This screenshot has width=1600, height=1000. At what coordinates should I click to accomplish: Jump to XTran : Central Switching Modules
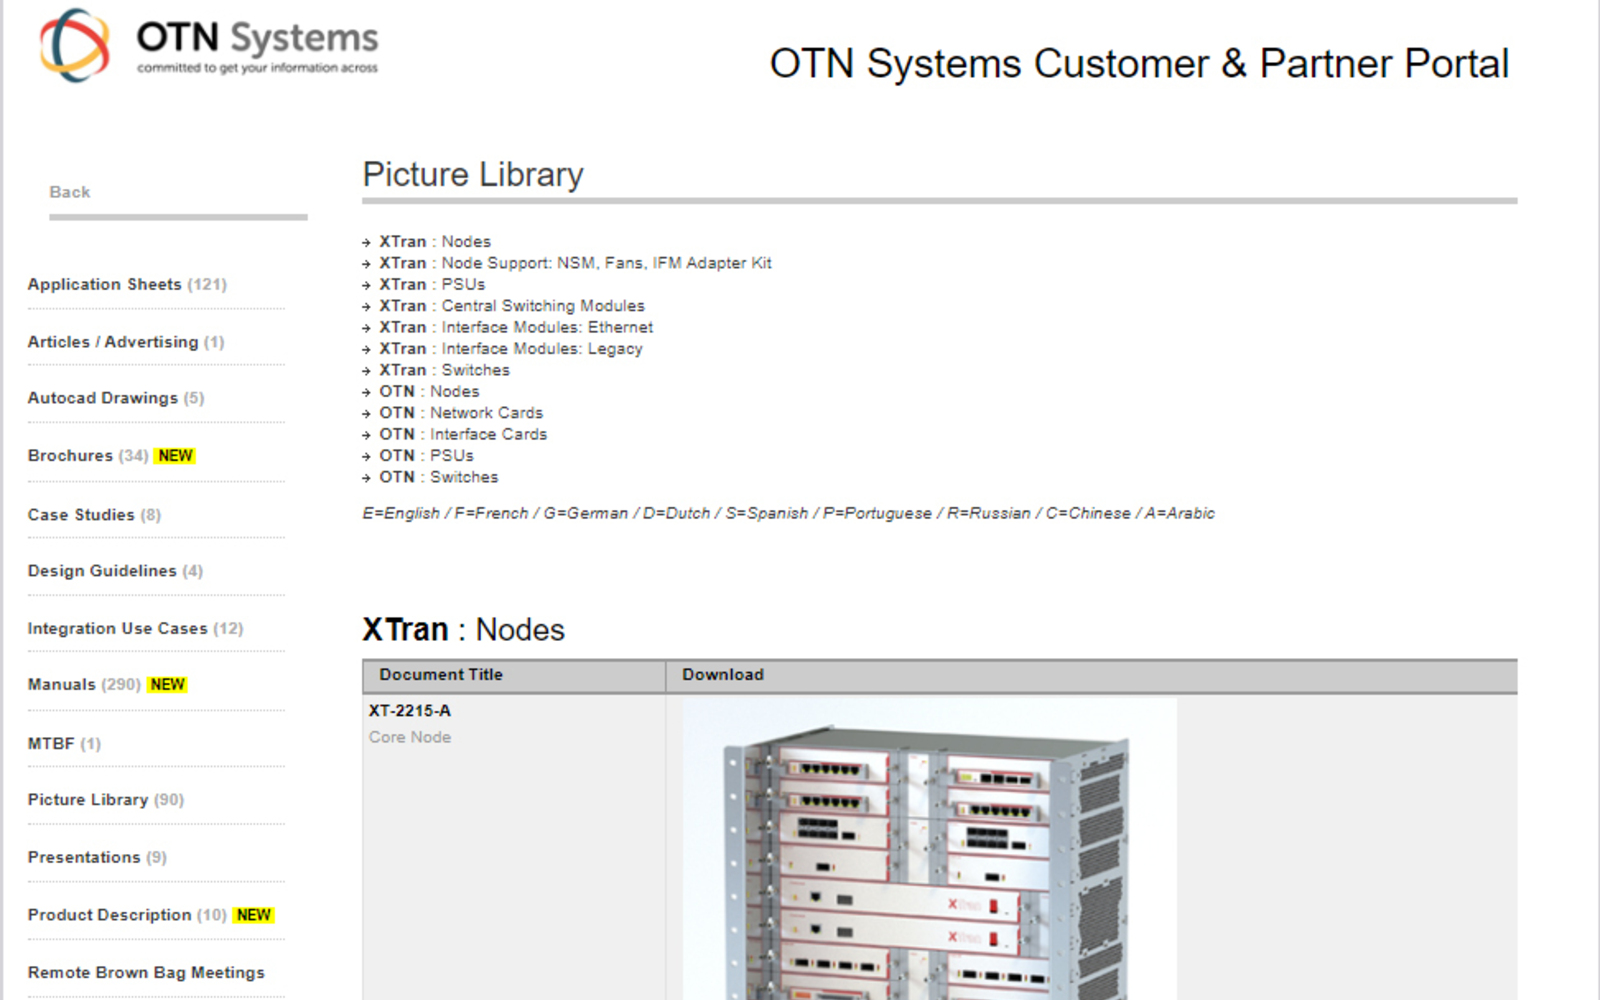pos(512,306)
